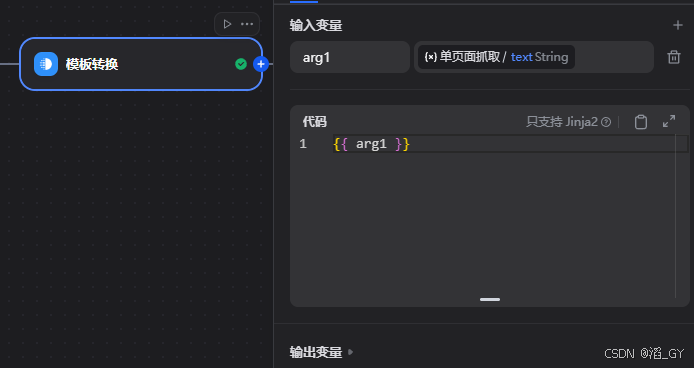Add next node with blue plus handle

pos(261,64)
